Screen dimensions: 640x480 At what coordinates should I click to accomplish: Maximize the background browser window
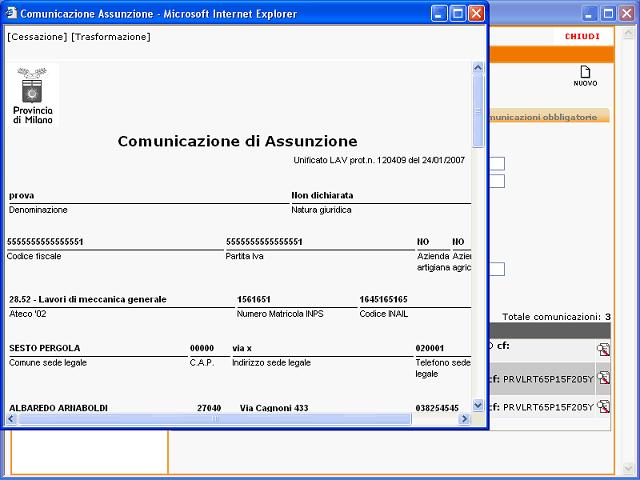(608, 14)
